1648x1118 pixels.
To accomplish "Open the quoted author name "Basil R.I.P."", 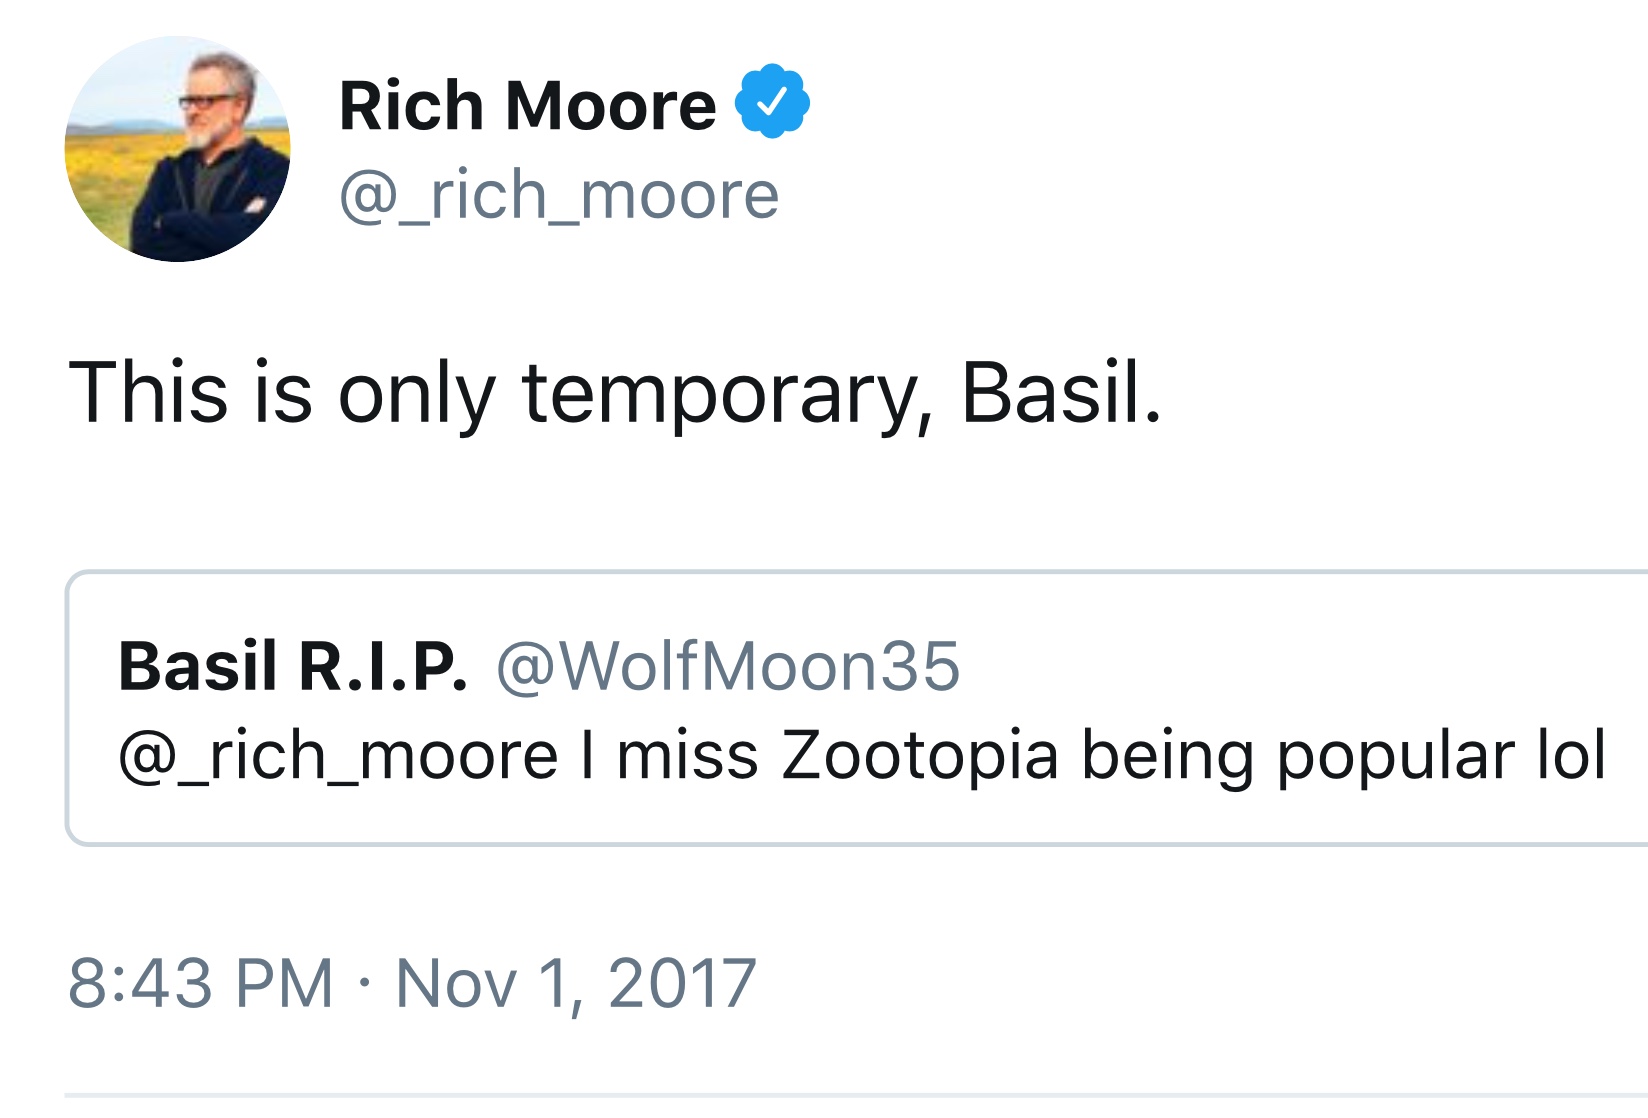I will pos(292,666).
